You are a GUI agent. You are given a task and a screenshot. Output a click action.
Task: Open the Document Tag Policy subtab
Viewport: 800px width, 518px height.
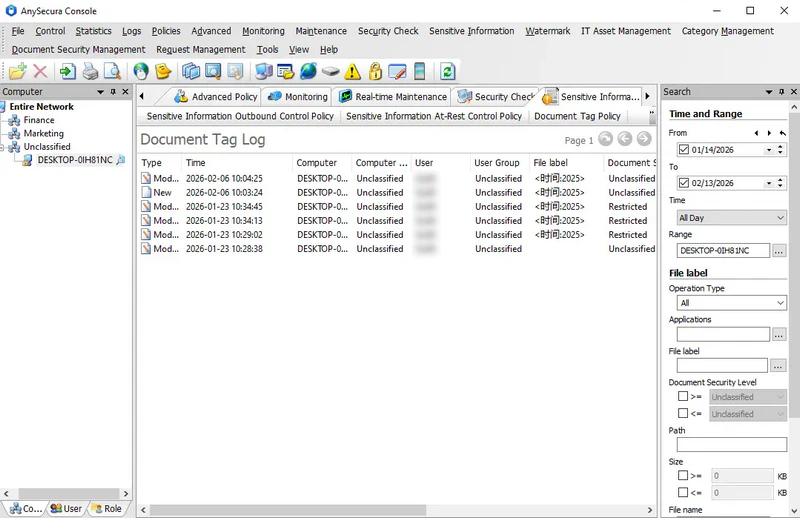(x=577, y=116)
